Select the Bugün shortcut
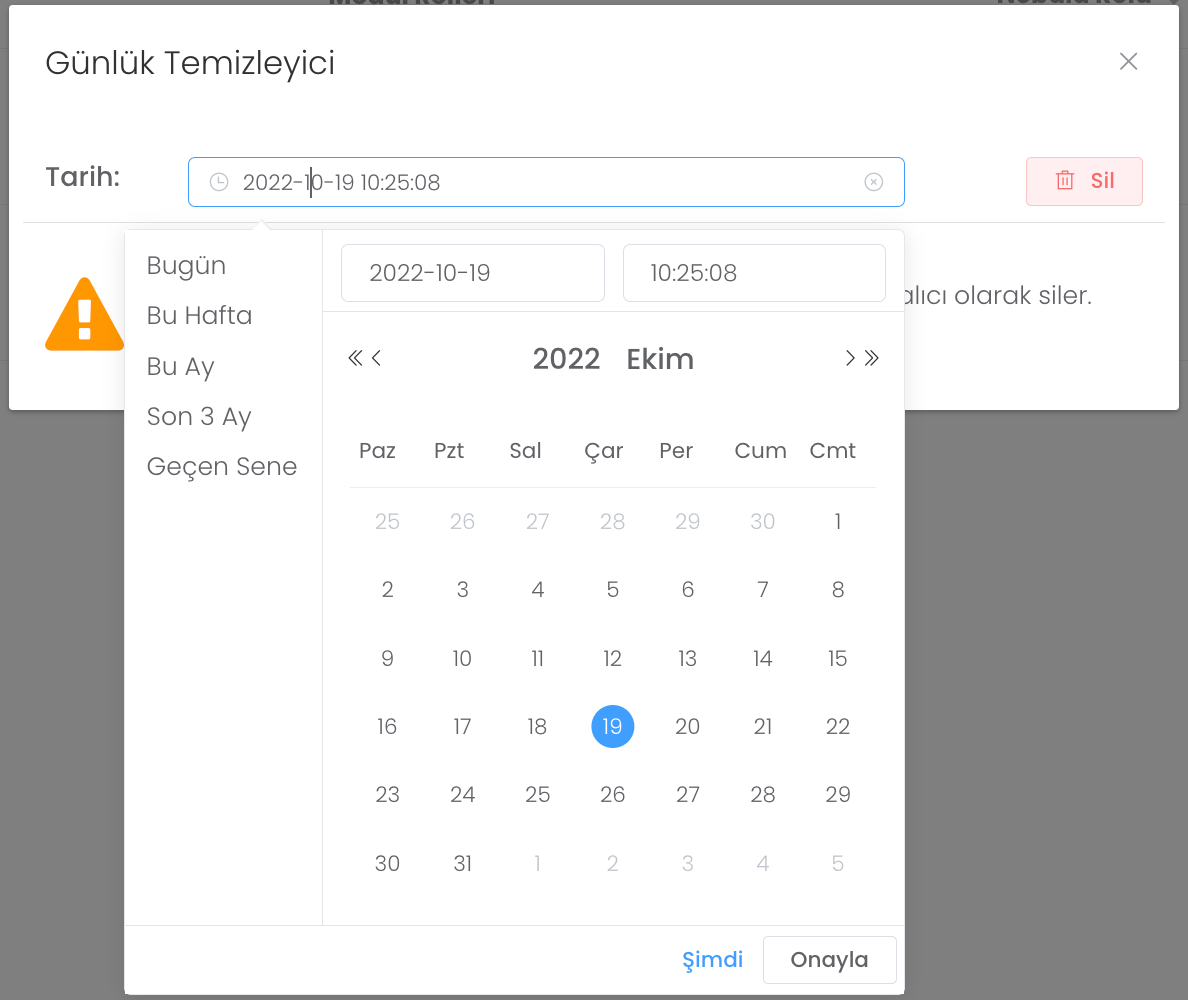Screen dimensions: 1188x1000 pos(186,266)
